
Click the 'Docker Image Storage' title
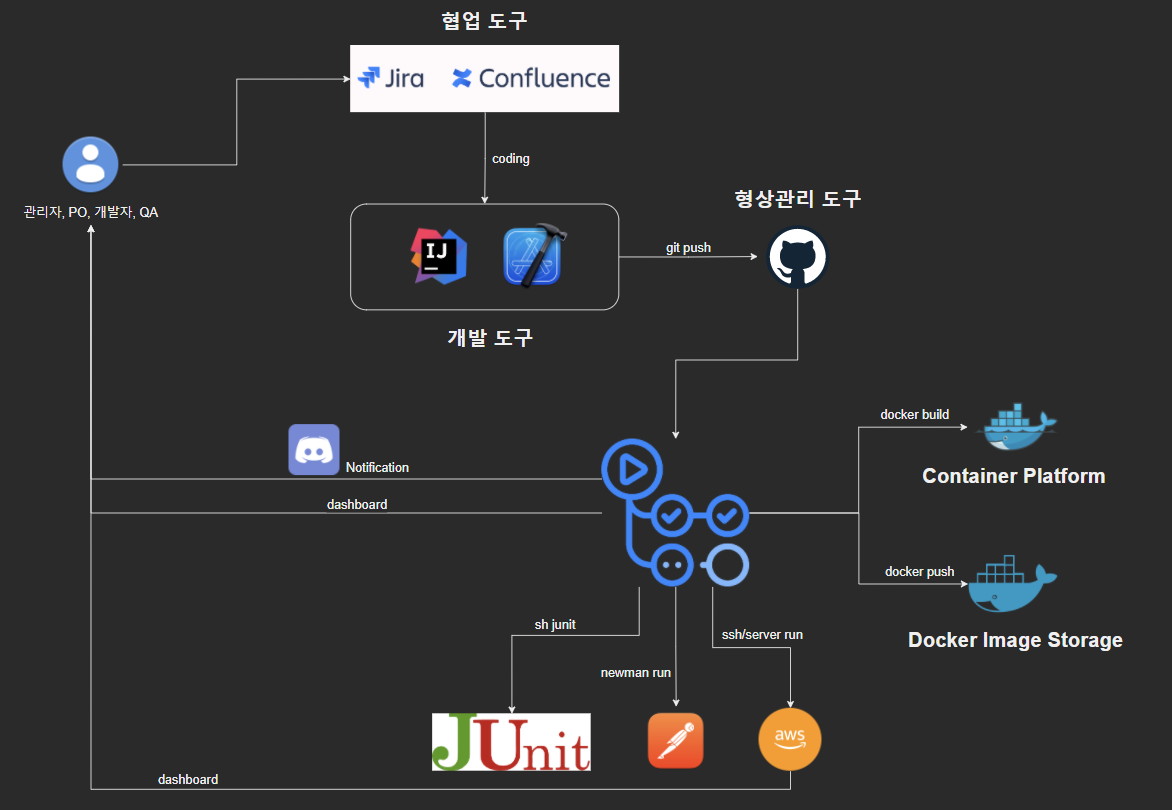[x=1015, y=640]
